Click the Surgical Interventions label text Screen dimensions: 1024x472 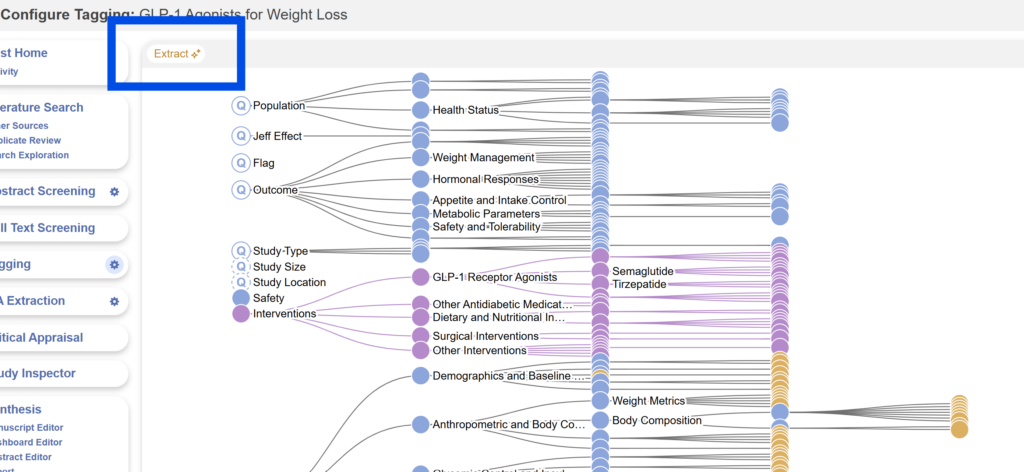485,336
